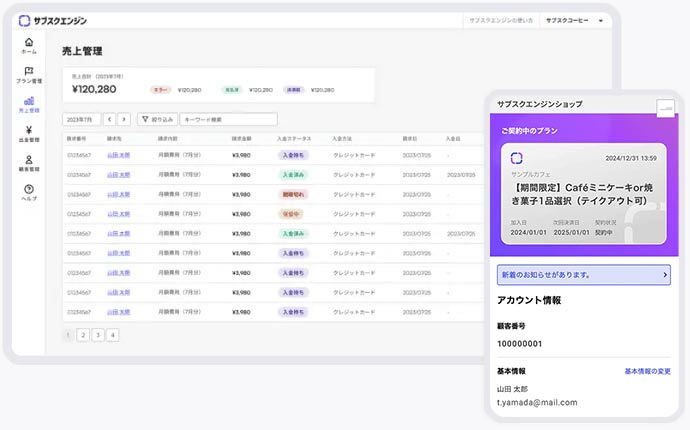Open プラン管理 flag icon in sidebar
690x430 pixels.
[29, 71]
